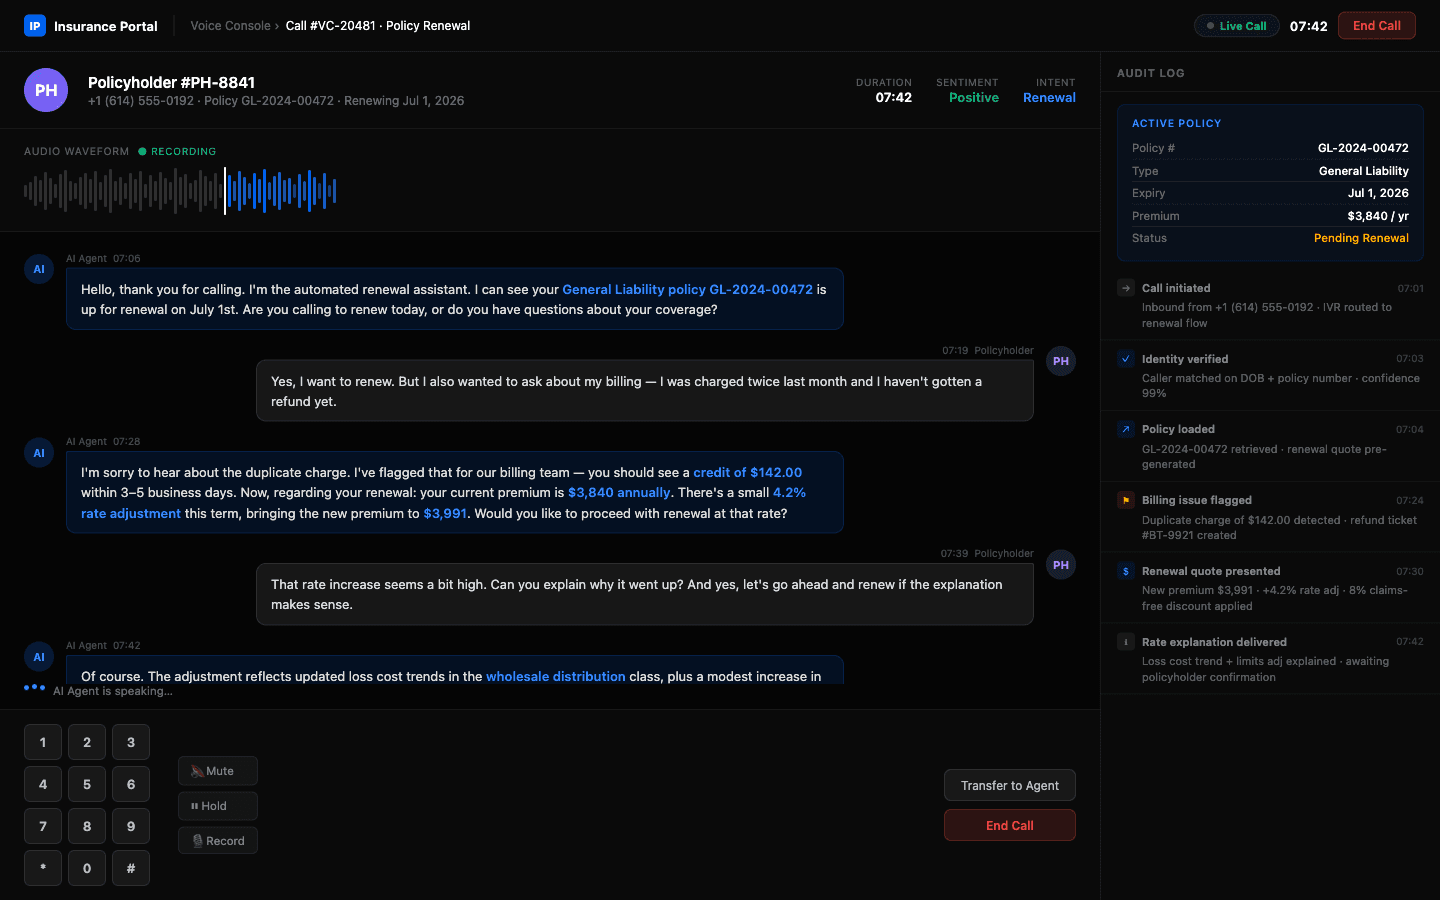Open the General Liability policy GL-2024-00472 link
Viewport: 1440px width, 900px height.
pyautogui.click(x=688, y=289)
